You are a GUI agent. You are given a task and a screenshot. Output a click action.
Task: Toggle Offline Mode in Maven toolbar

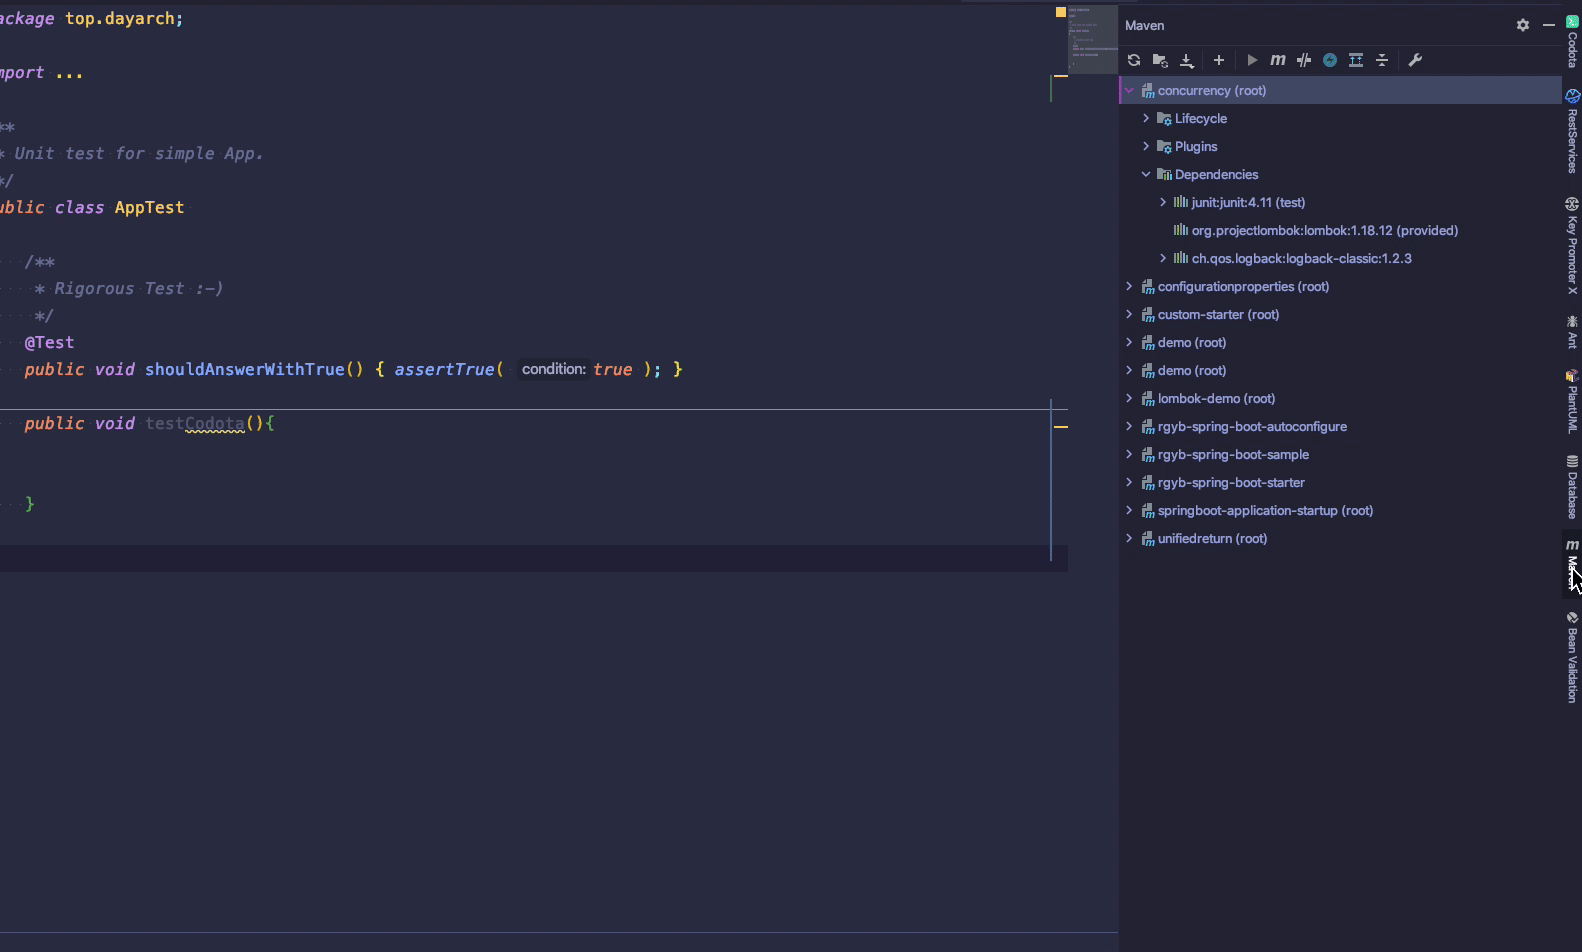point(1304,60)
